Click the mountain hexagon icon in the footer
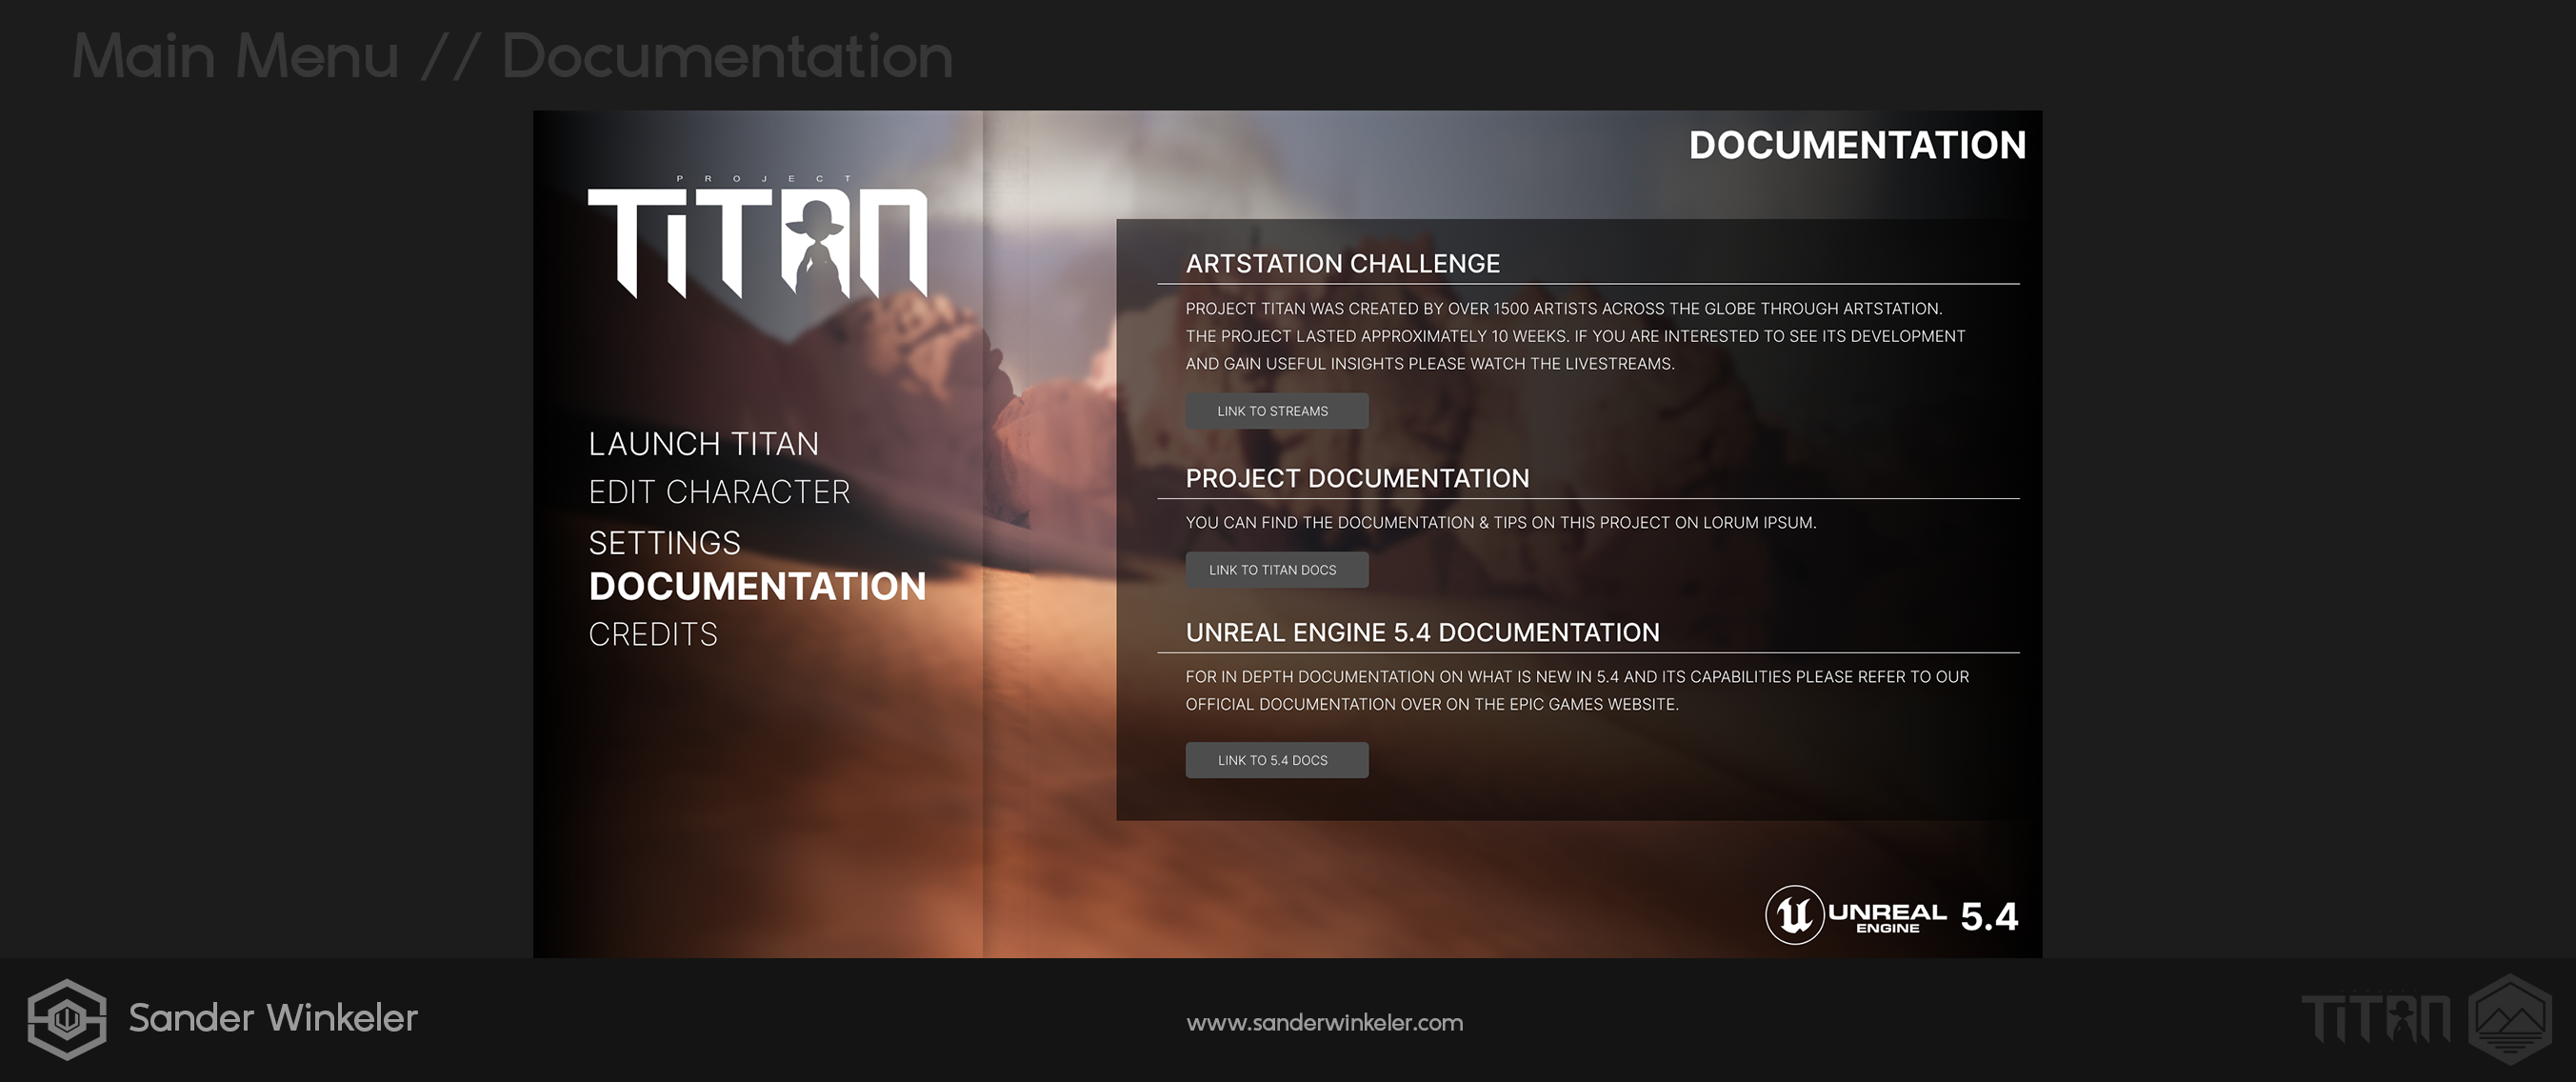The image size is (2576, 1082). tap(2510, 1019)
